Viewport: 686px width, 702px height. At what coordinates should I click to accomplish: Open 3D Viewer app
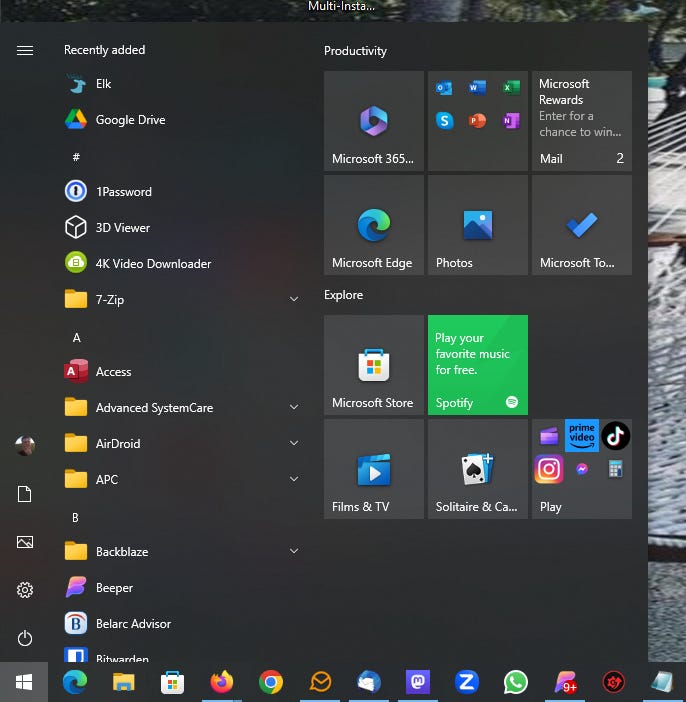click(181, 227)
